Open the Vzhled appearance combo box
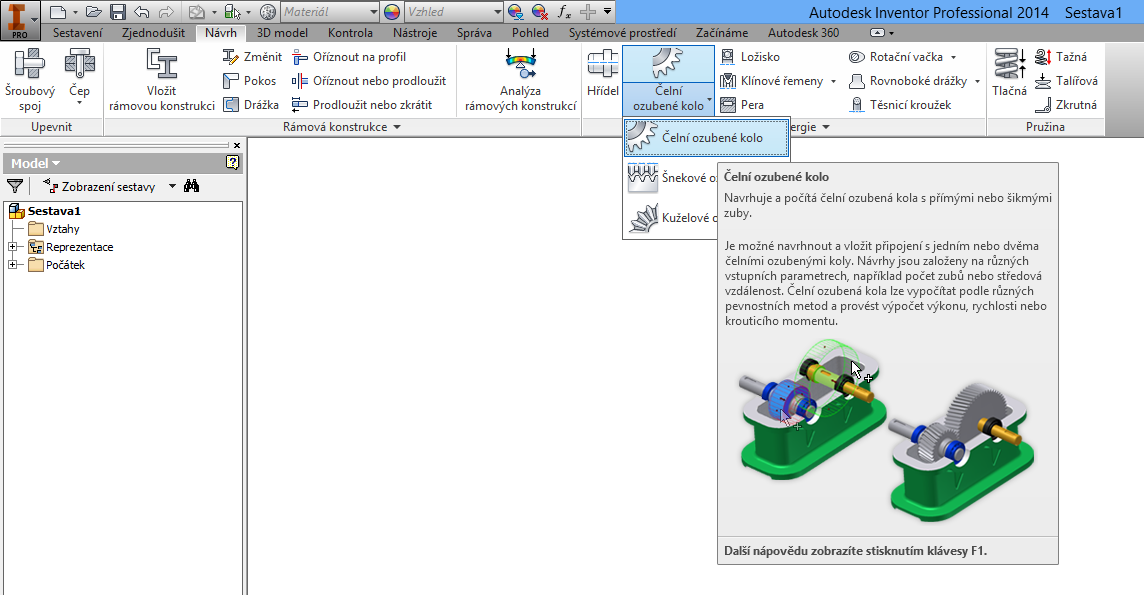The height and width of the screenshot is (595, 1144). [x=454, y=12]
